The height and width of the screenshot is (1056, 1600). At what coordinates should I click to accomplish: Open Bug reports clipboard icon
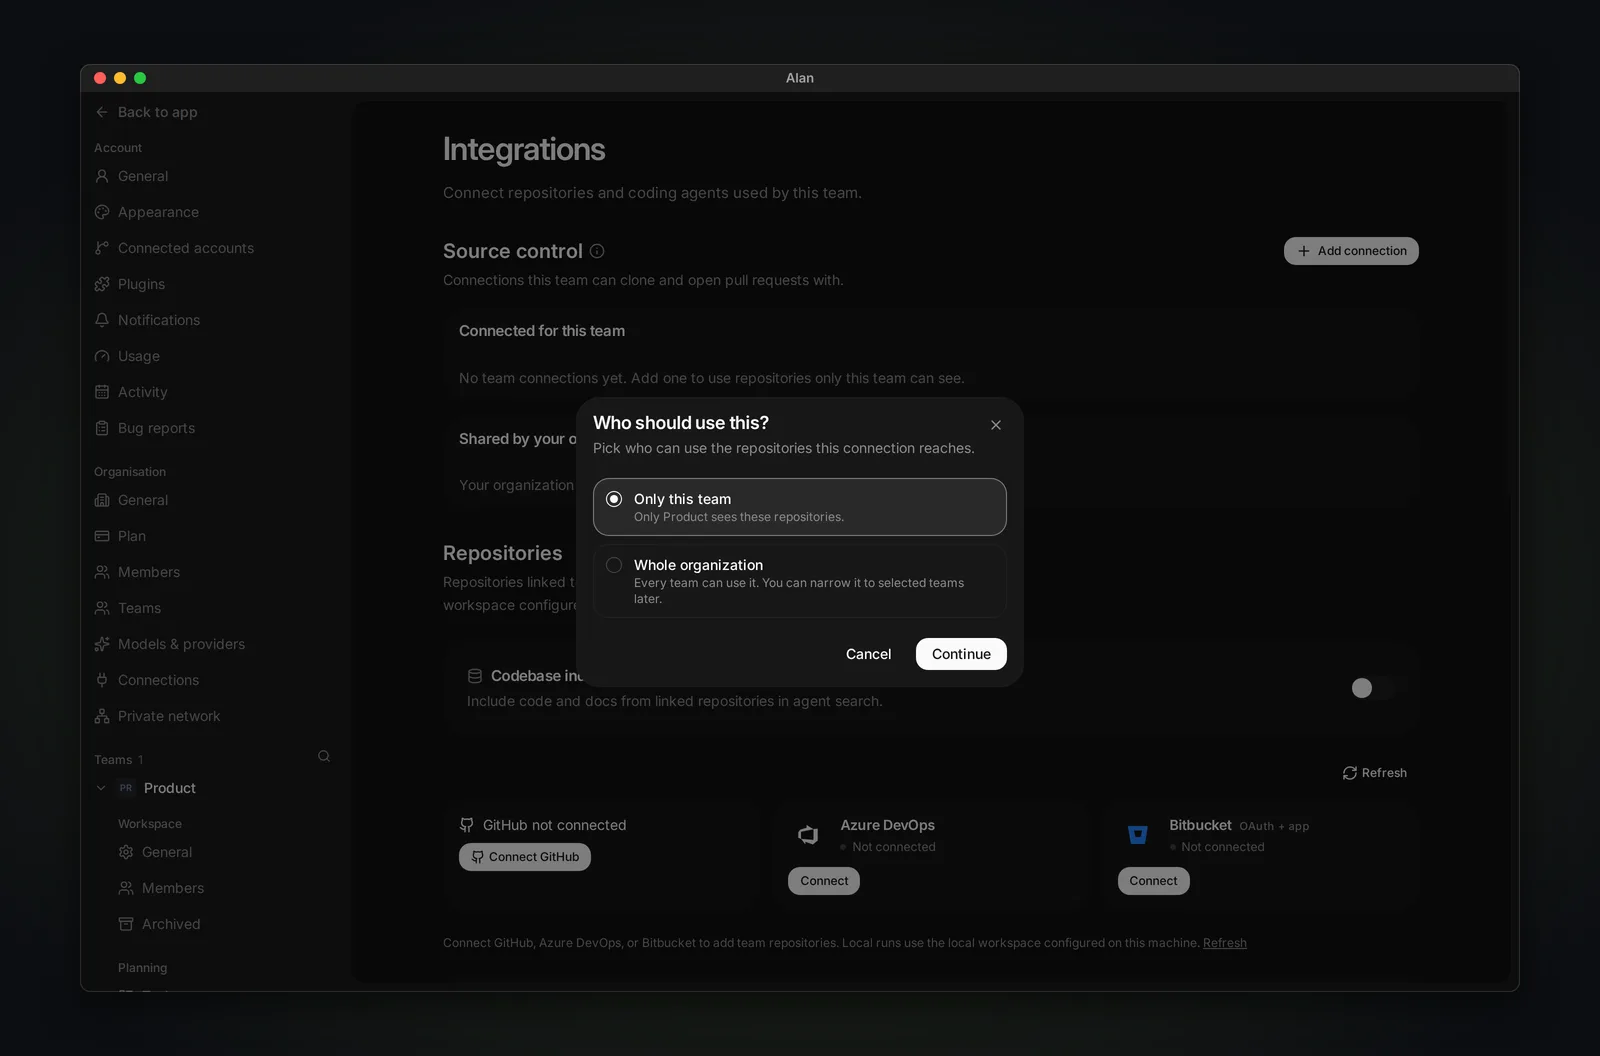pyautogui.click(x=102, y=428)
